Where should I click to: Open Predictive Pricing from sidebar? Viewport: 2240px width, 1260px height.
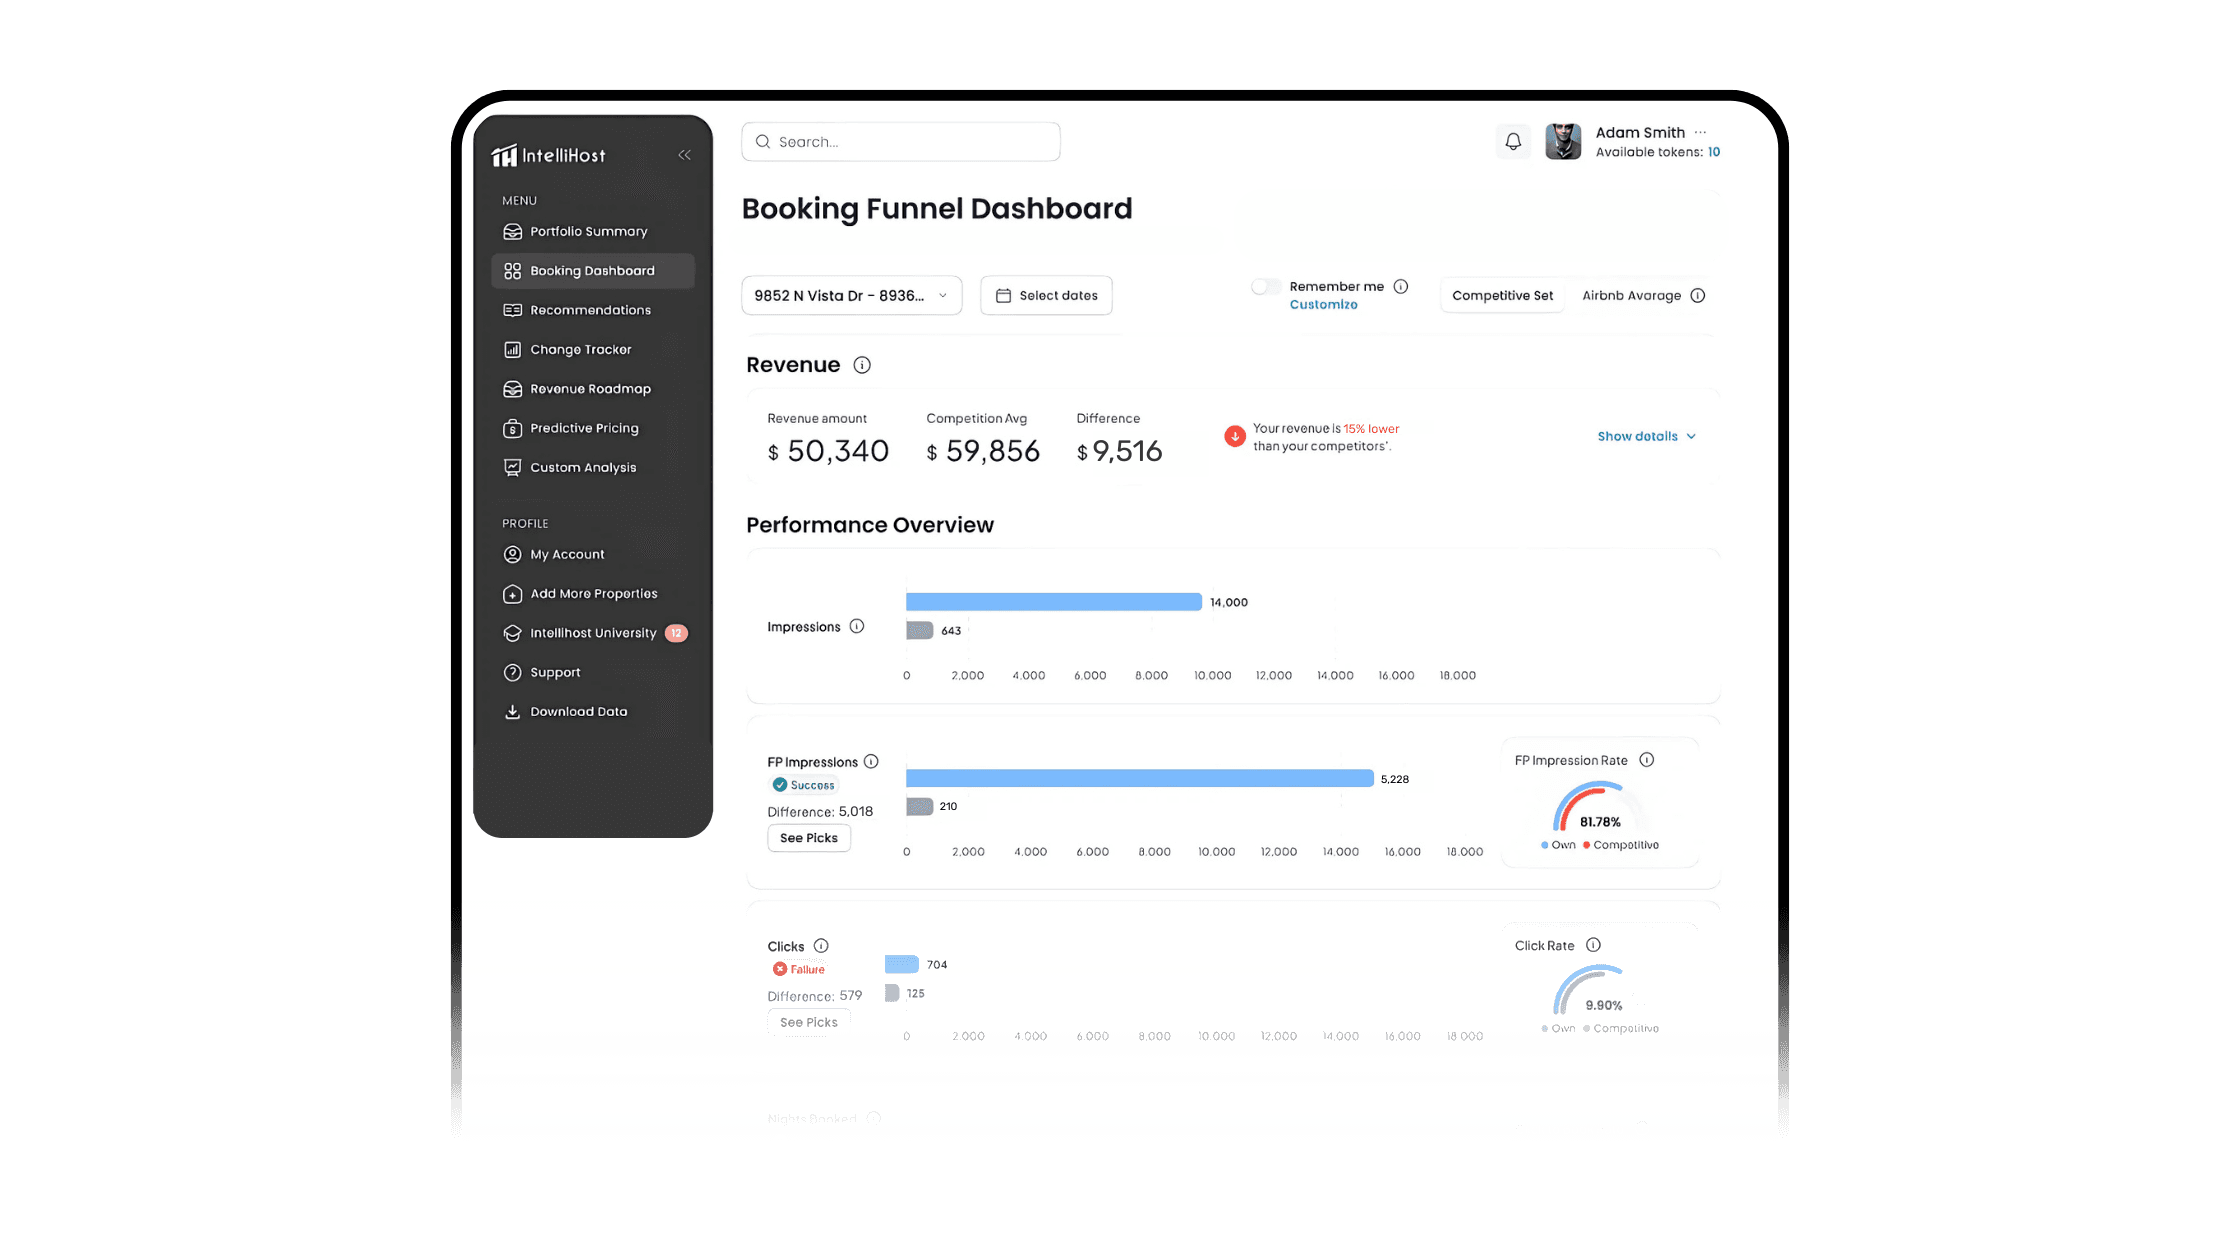tap(583, 428)
